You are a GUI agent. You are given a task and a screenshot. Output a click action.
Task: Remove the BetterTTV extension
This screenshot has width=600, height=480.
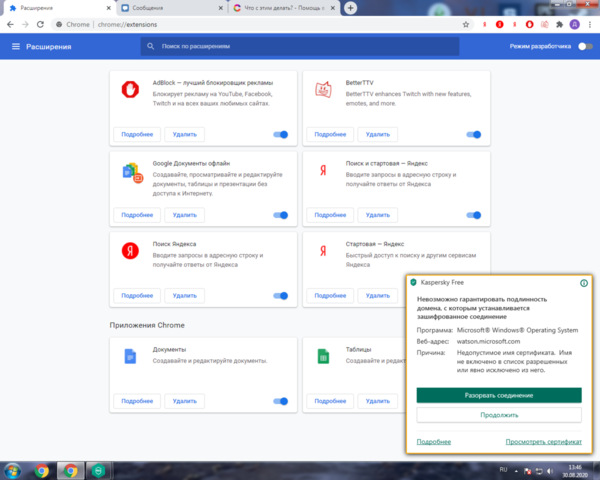coord(378,134)
